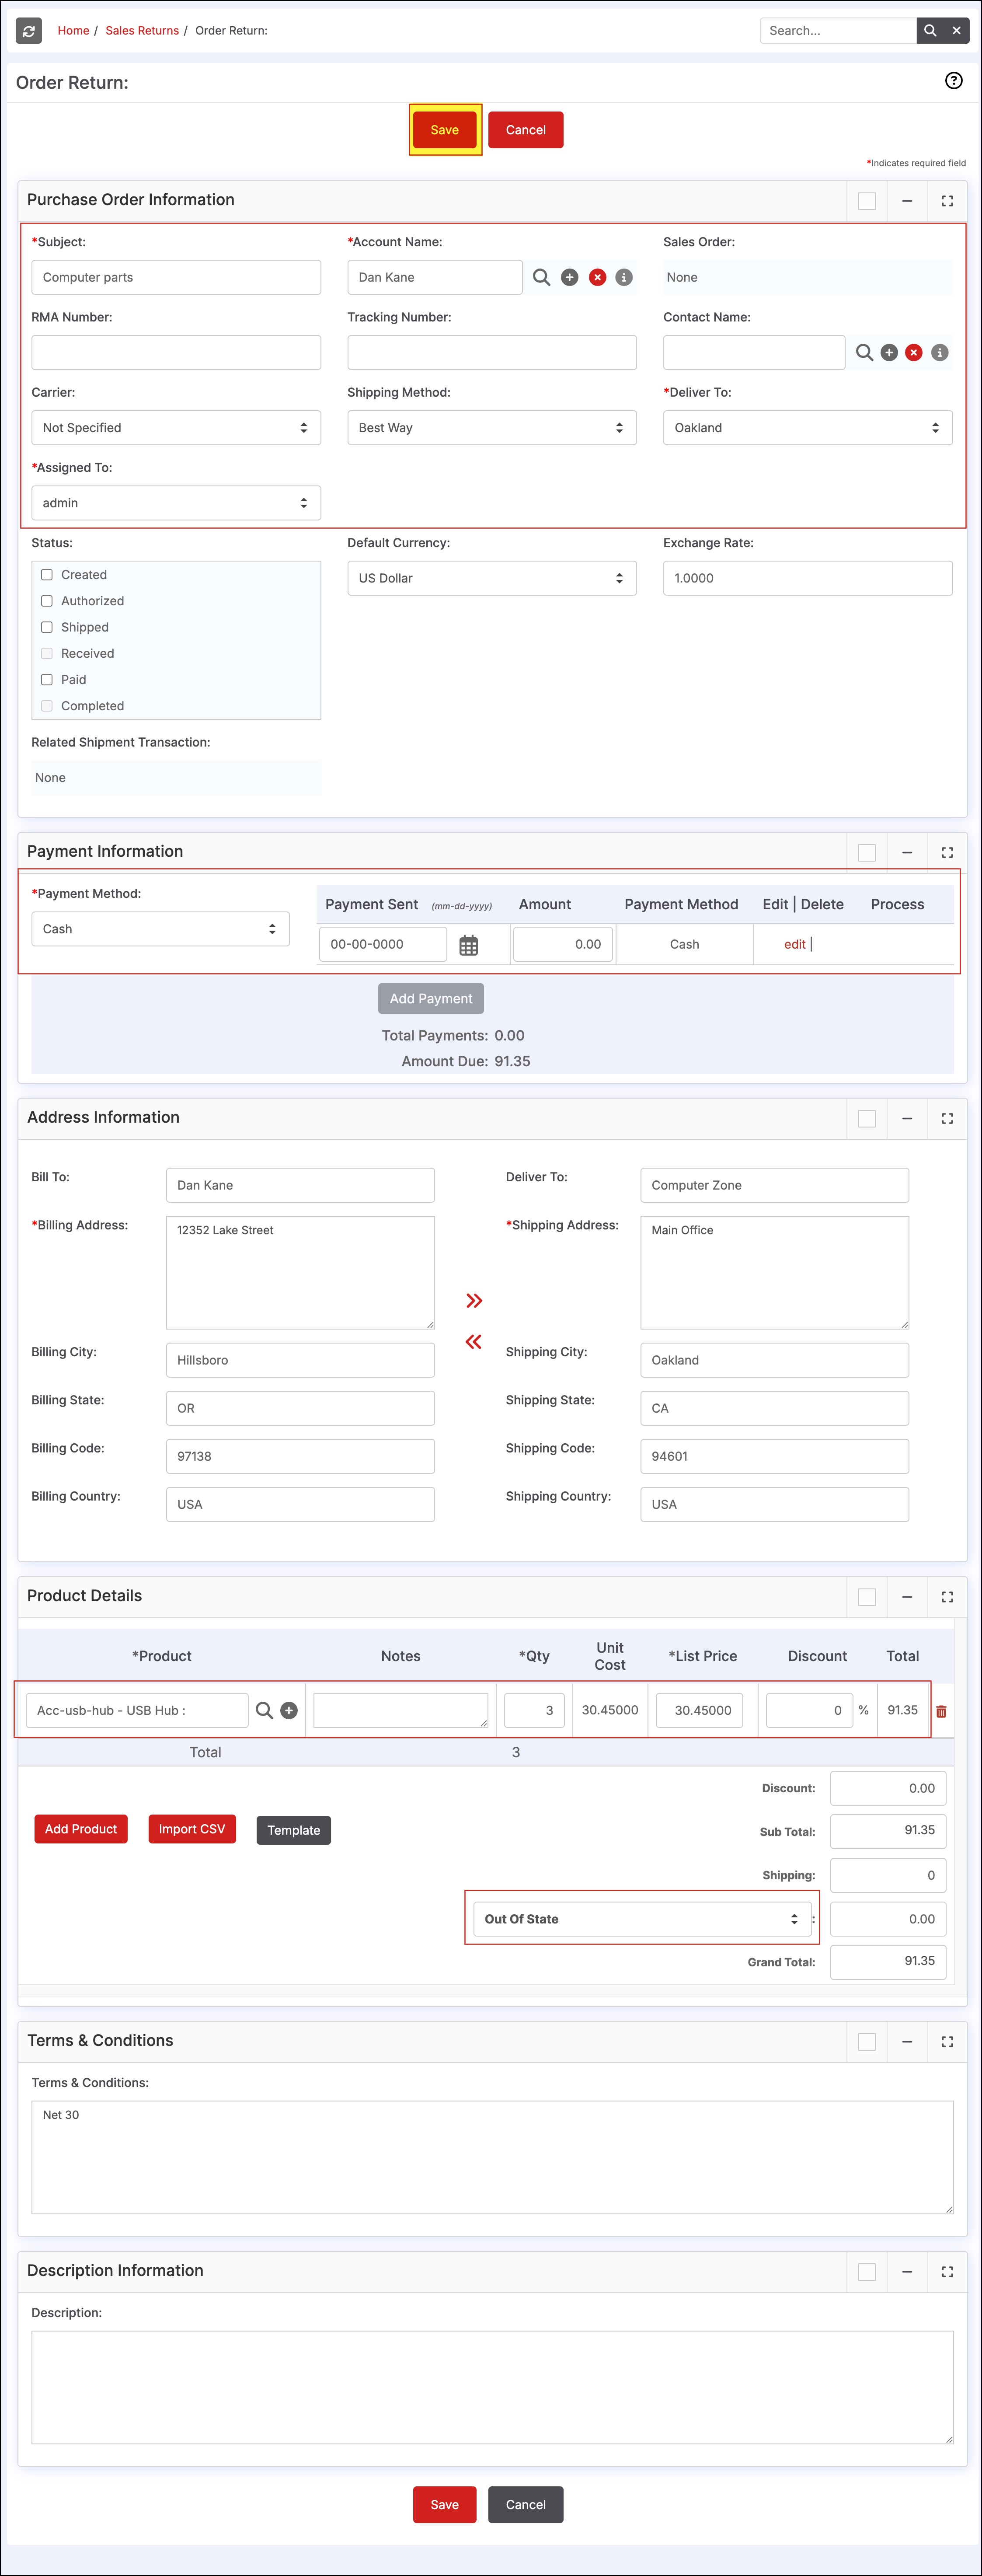Image resolution: width=982 pixels, height=2576 pixels.
Task: Clear the header search with the X icon
Action: point(957,31)
